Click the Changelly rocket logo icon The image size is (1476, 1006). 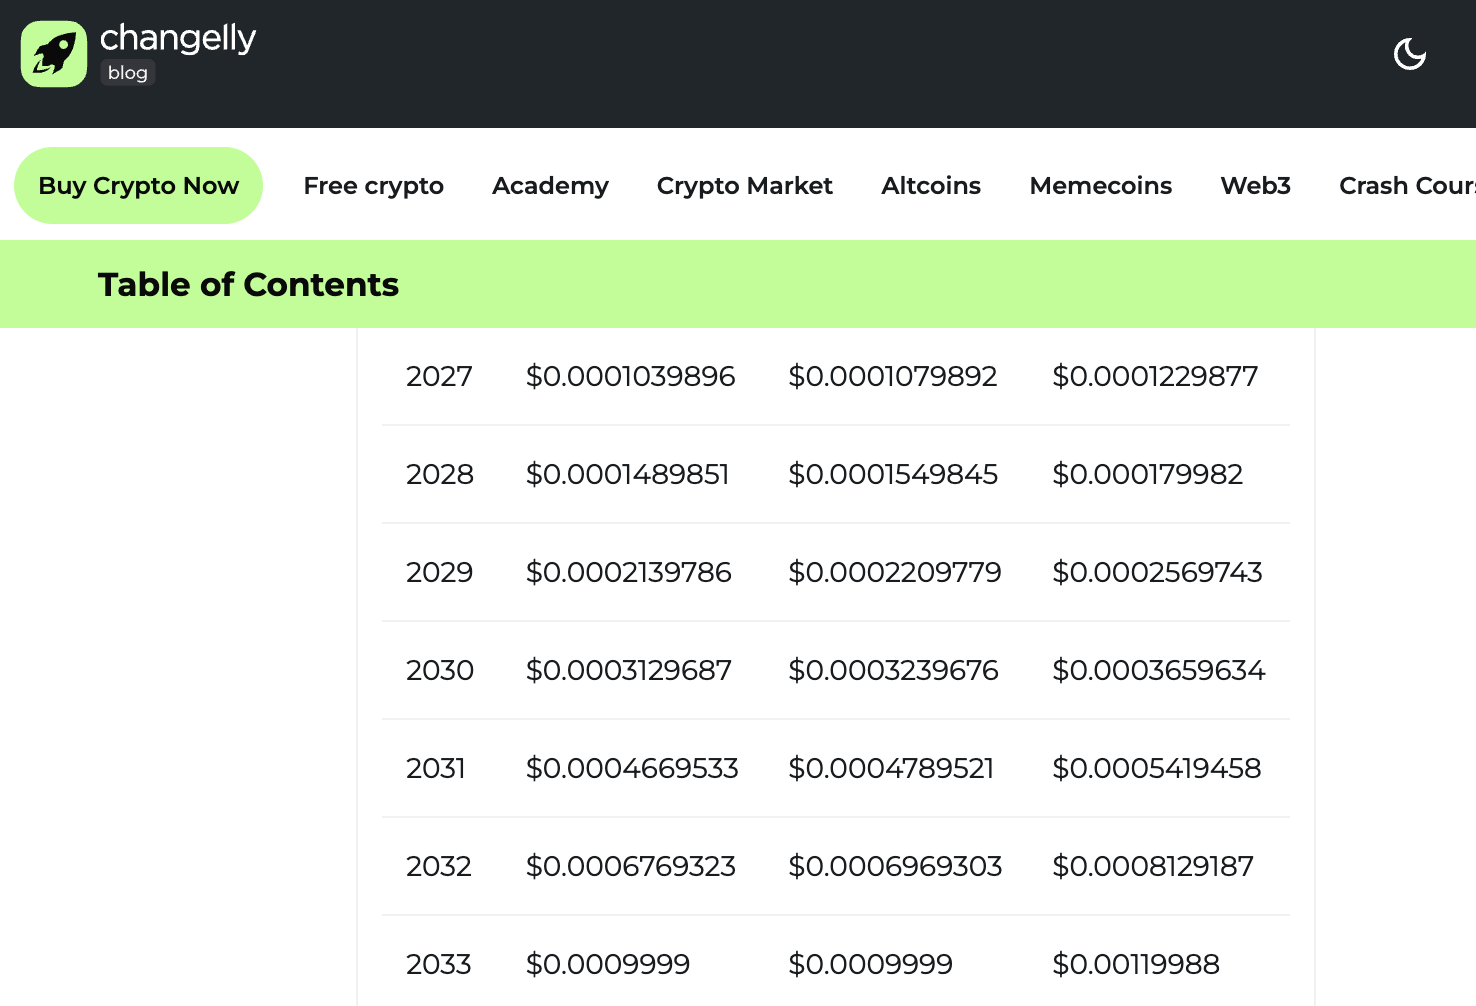pos(54,54)
